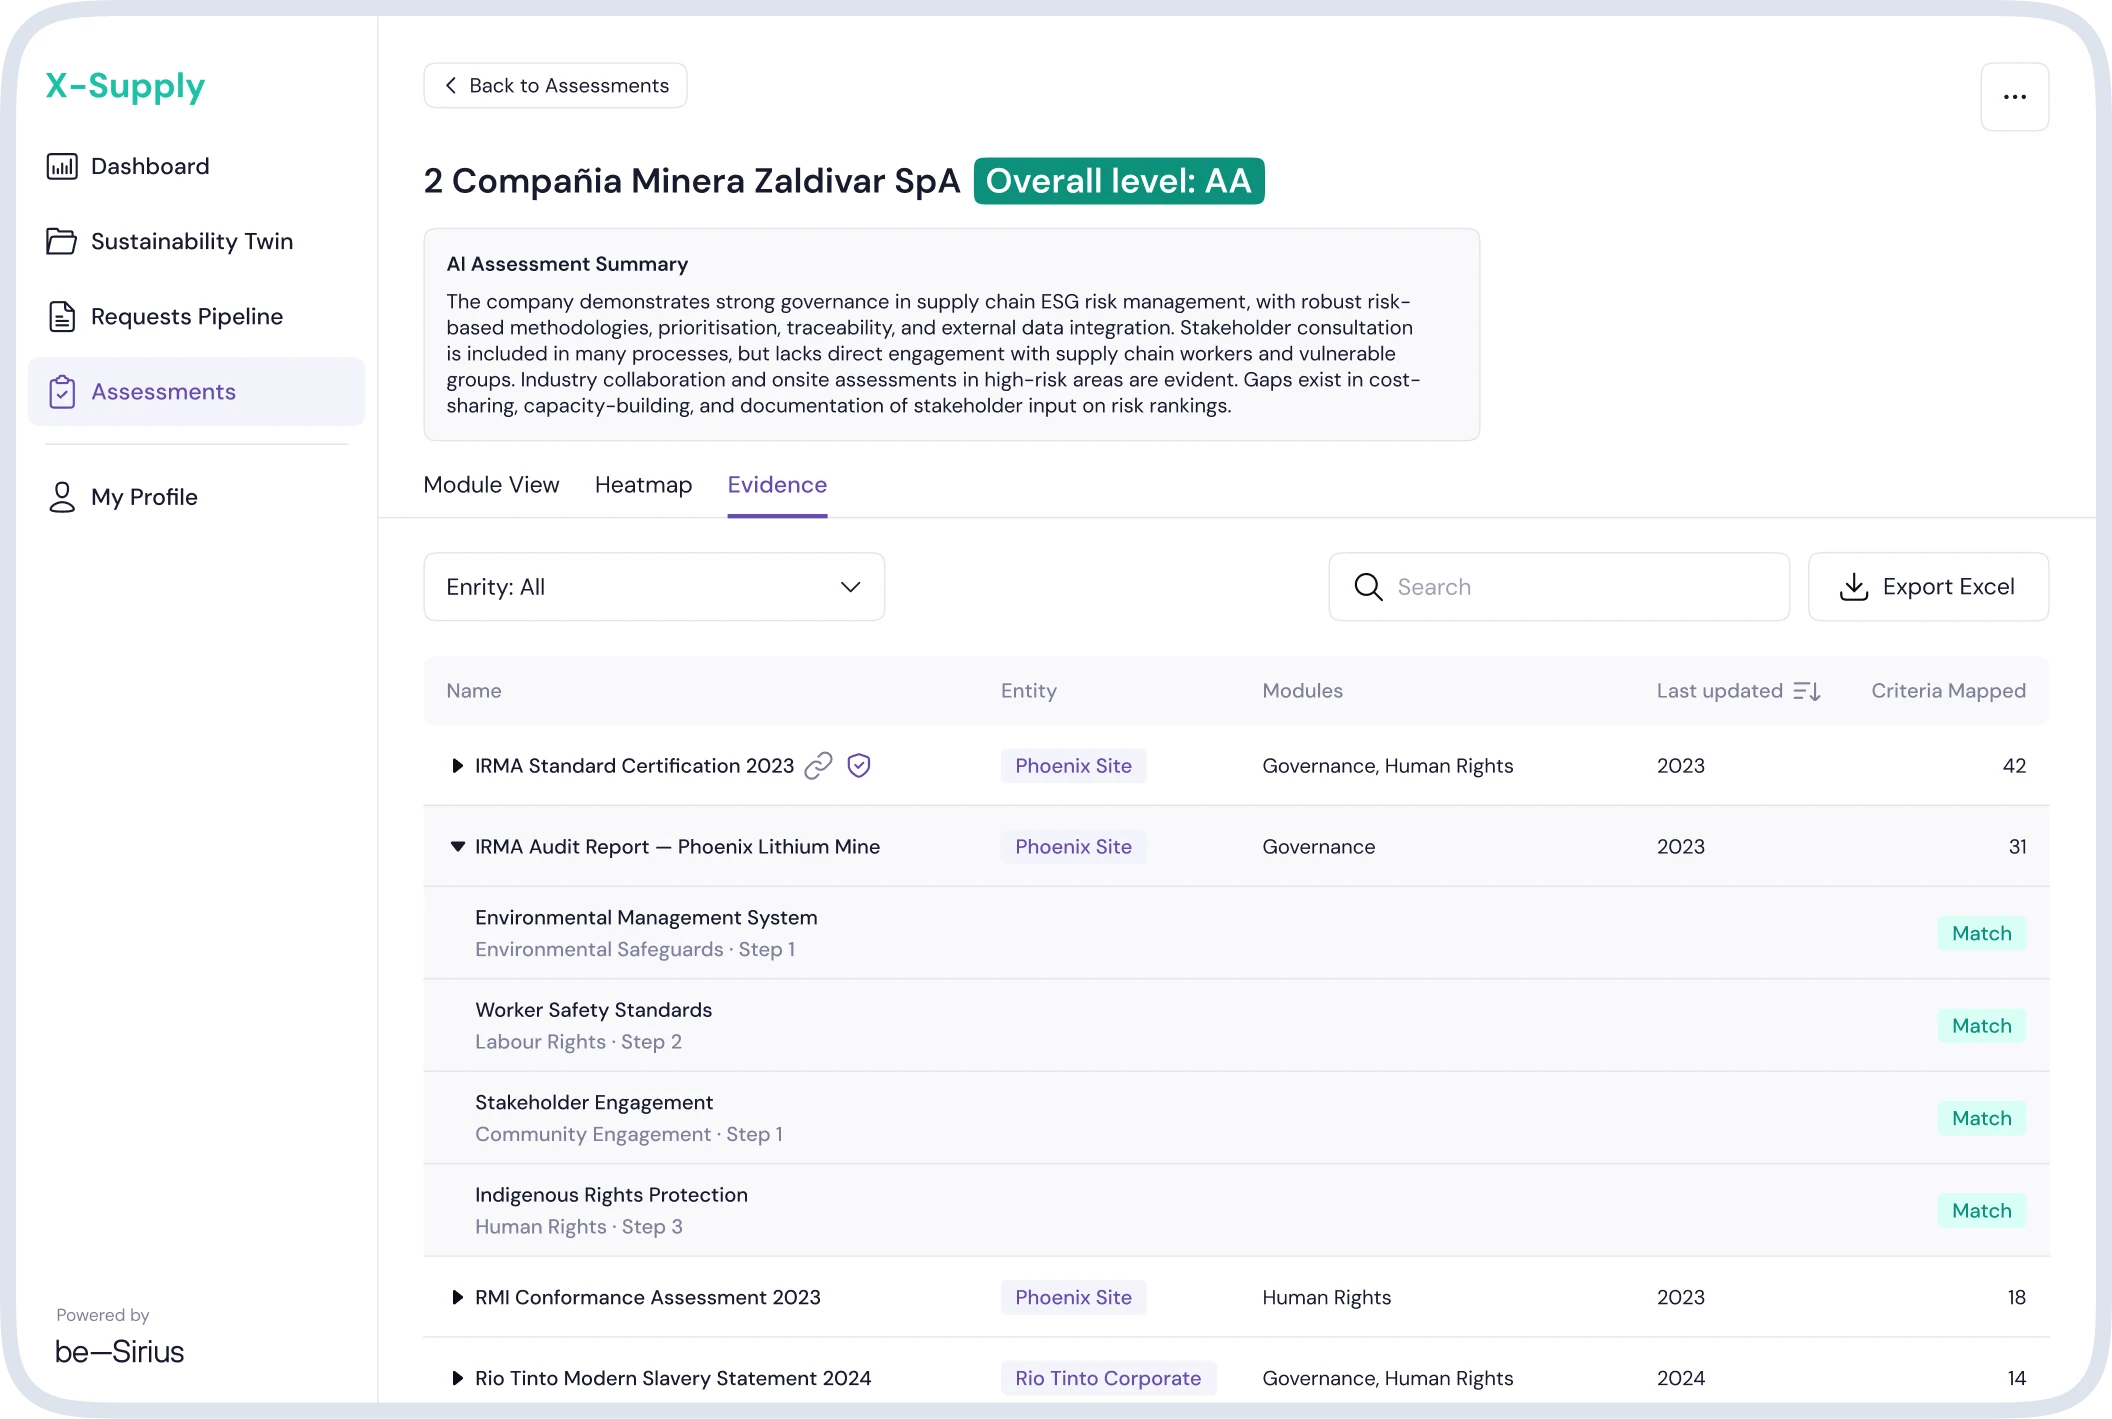Select the Indigenous Rights Protection criterion
This screenshot has height=1419, width=2112.
pos(1236,1211)
